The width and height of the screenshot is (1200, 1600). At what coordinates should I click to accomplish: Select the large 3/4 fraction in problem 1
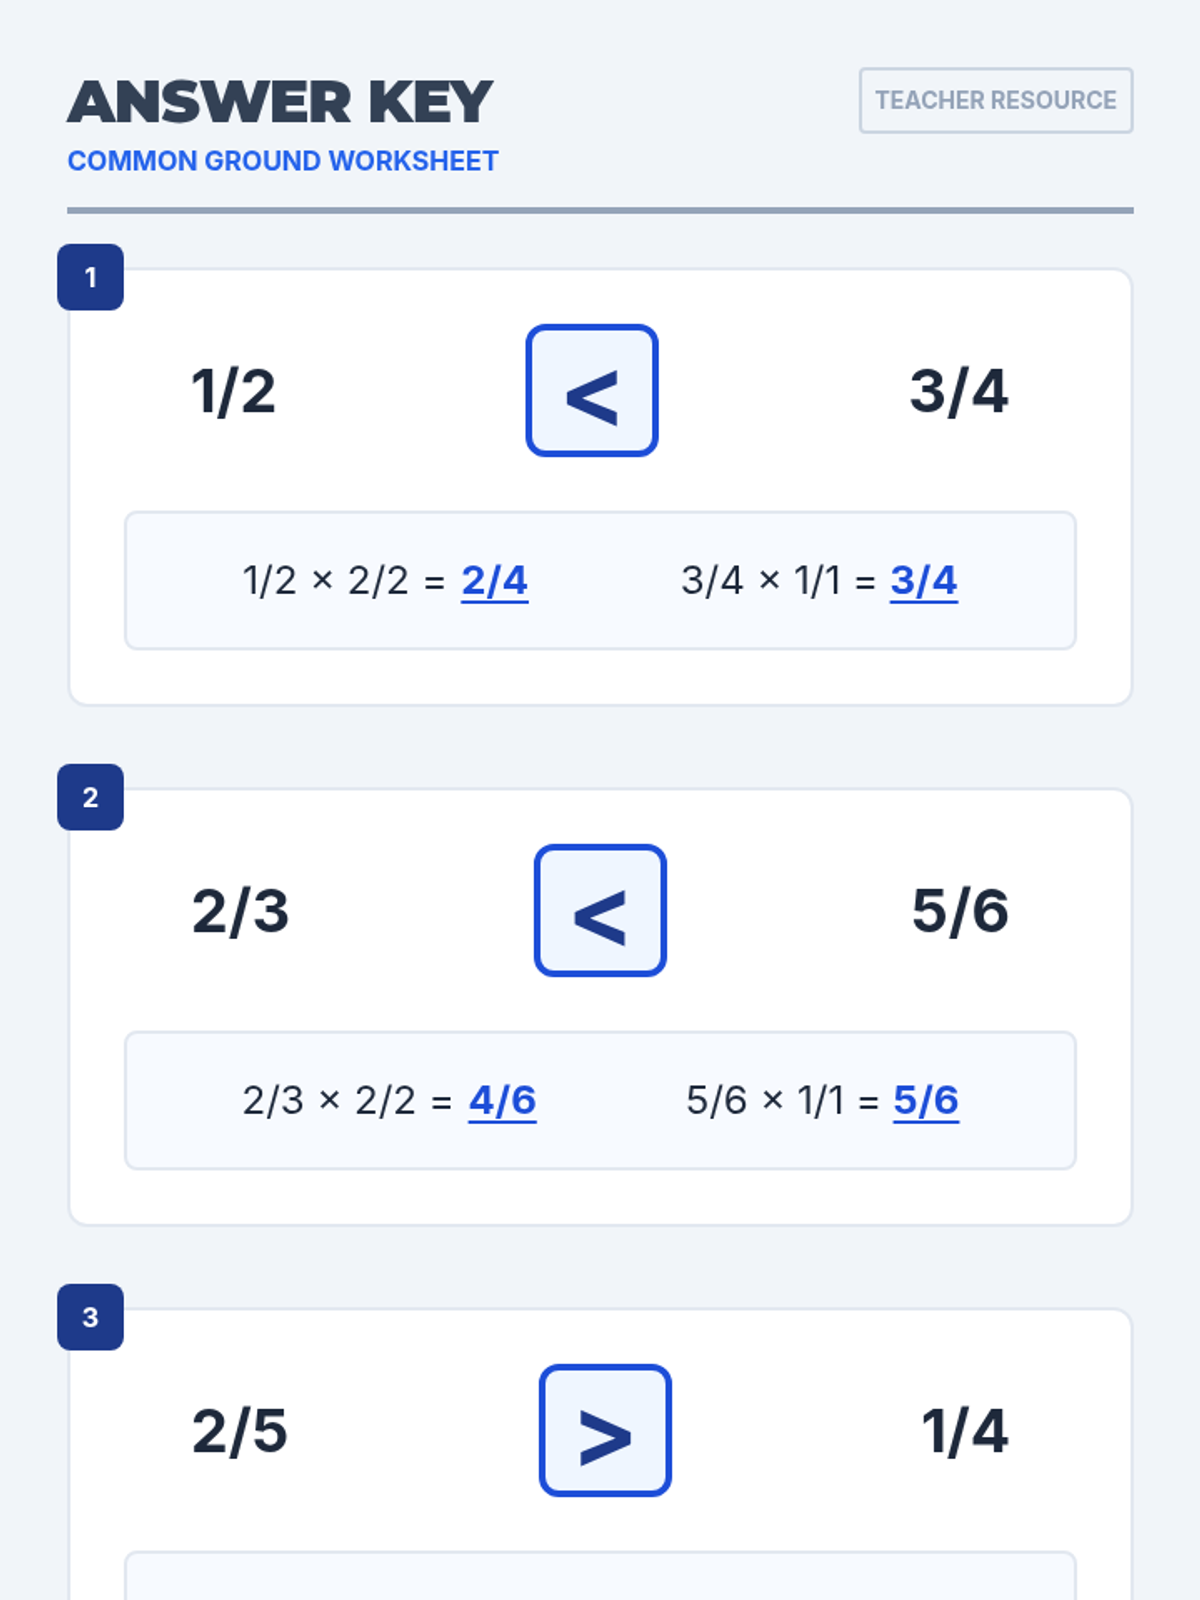tap(959, 391)
